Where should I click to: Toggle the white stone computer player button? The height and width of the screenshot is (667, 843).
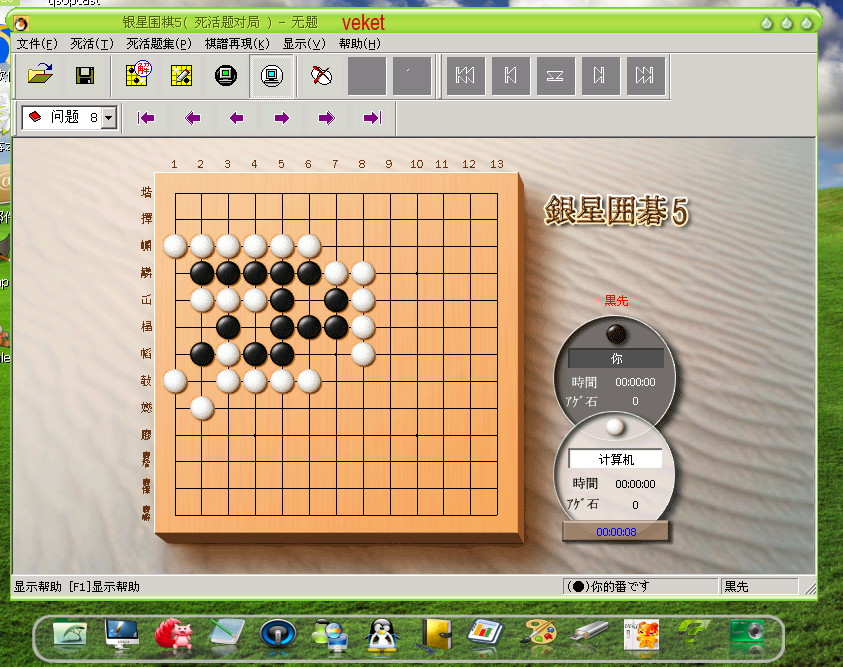[272, 76]
